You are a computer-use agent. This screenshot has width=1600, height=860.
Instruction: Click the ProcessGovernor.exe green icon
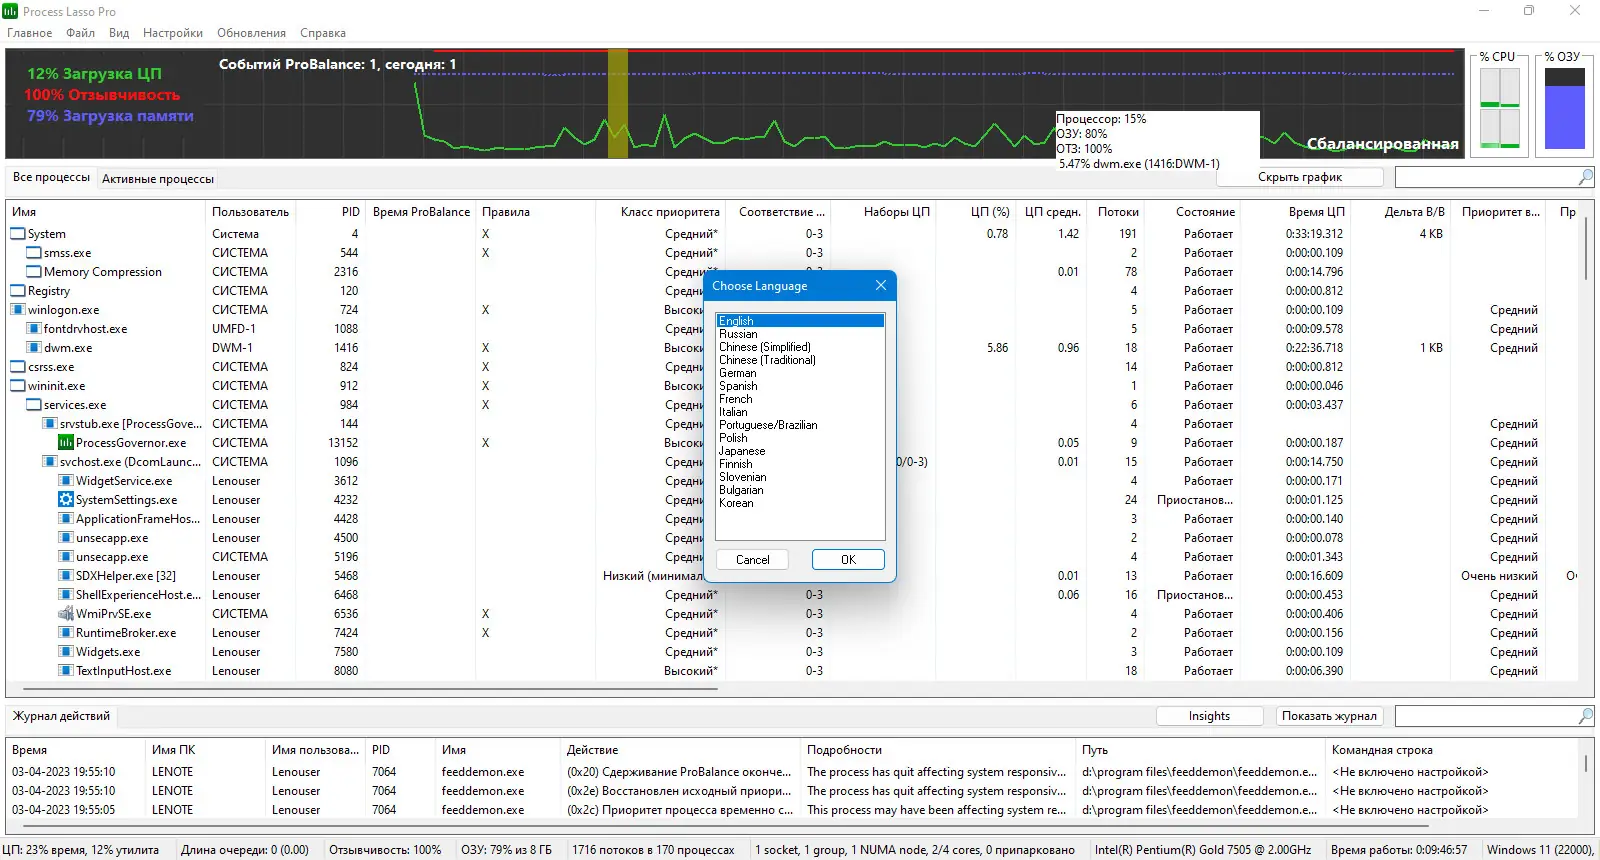click(x=66, y=443)
